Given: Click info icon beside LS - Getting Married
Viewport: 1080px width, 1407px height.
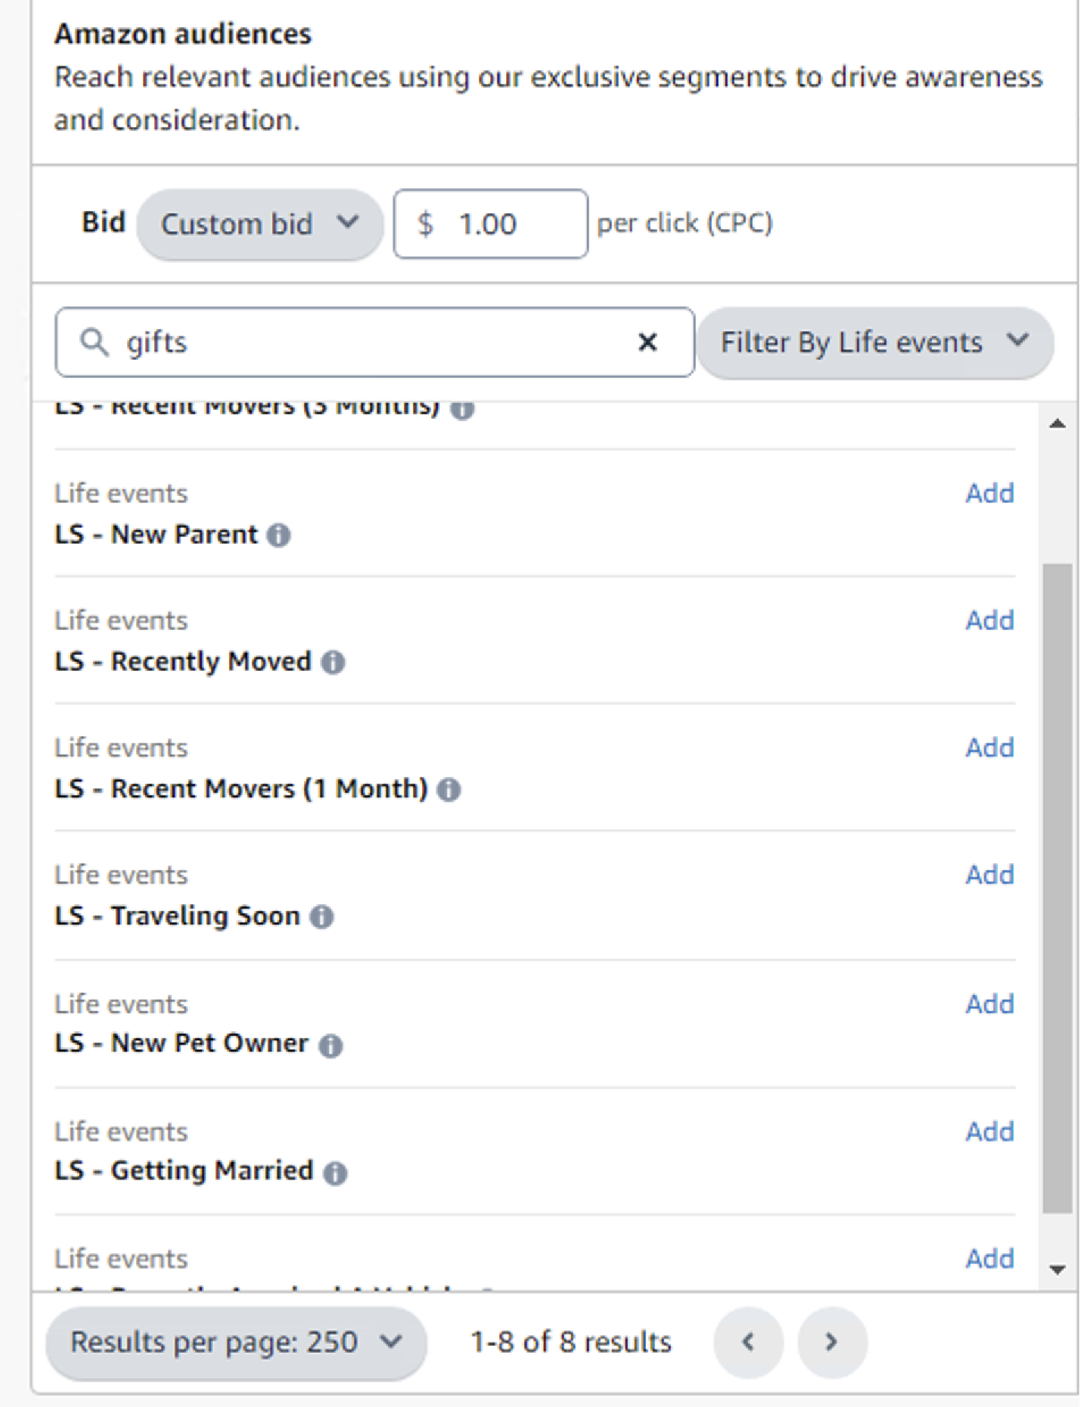Looking at the screenshot, I should click(336, 1173).
